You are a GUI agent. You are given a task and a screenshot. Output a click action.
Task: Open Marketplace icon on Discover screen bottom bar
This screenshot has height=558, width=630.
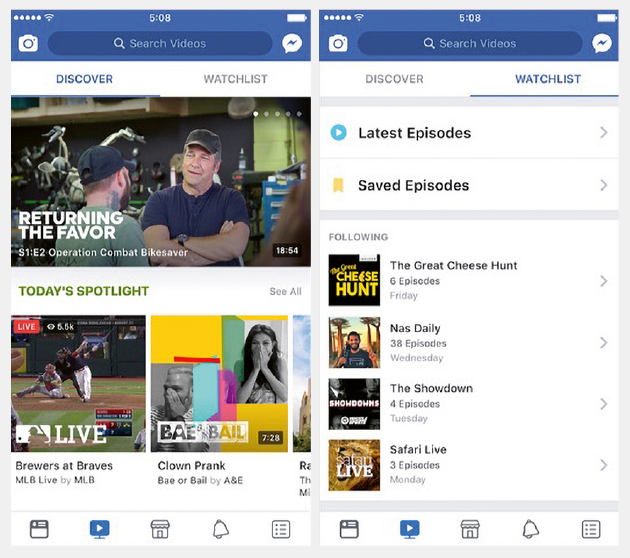160,529
